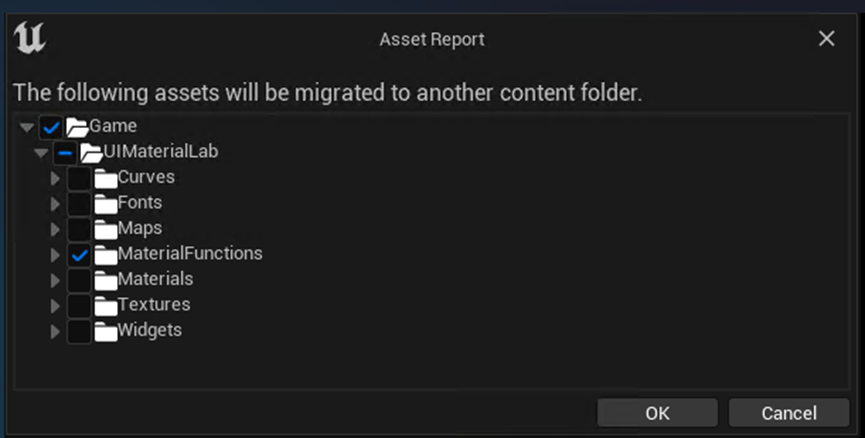
Task: Click the Widgets folder icon
Action: tap(106, 331)
